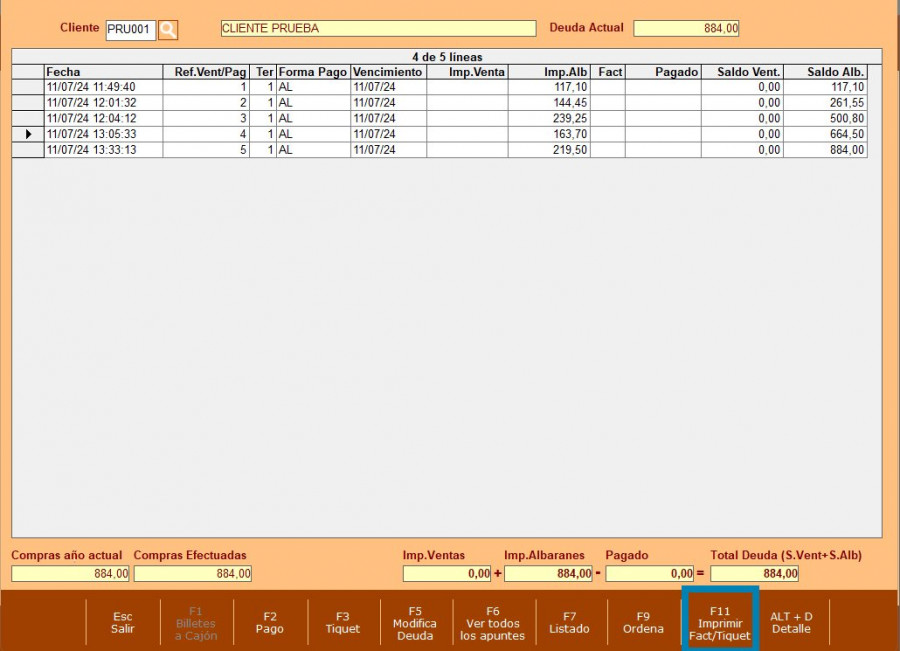Click row selector arrow for row 4
900x651 pixels.
coord(28,134)
